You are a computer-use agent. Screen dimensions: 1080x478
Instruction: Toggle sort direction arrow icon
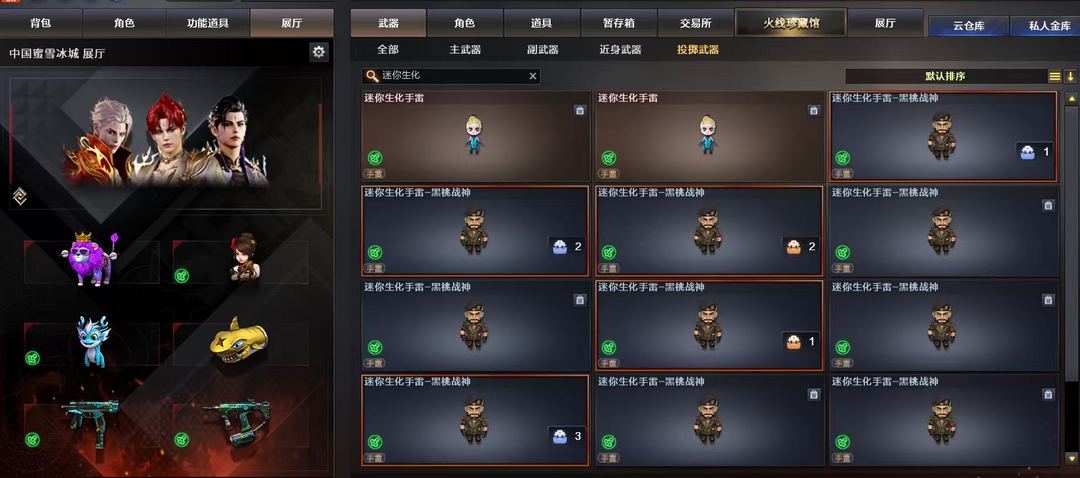[1071, 76]
